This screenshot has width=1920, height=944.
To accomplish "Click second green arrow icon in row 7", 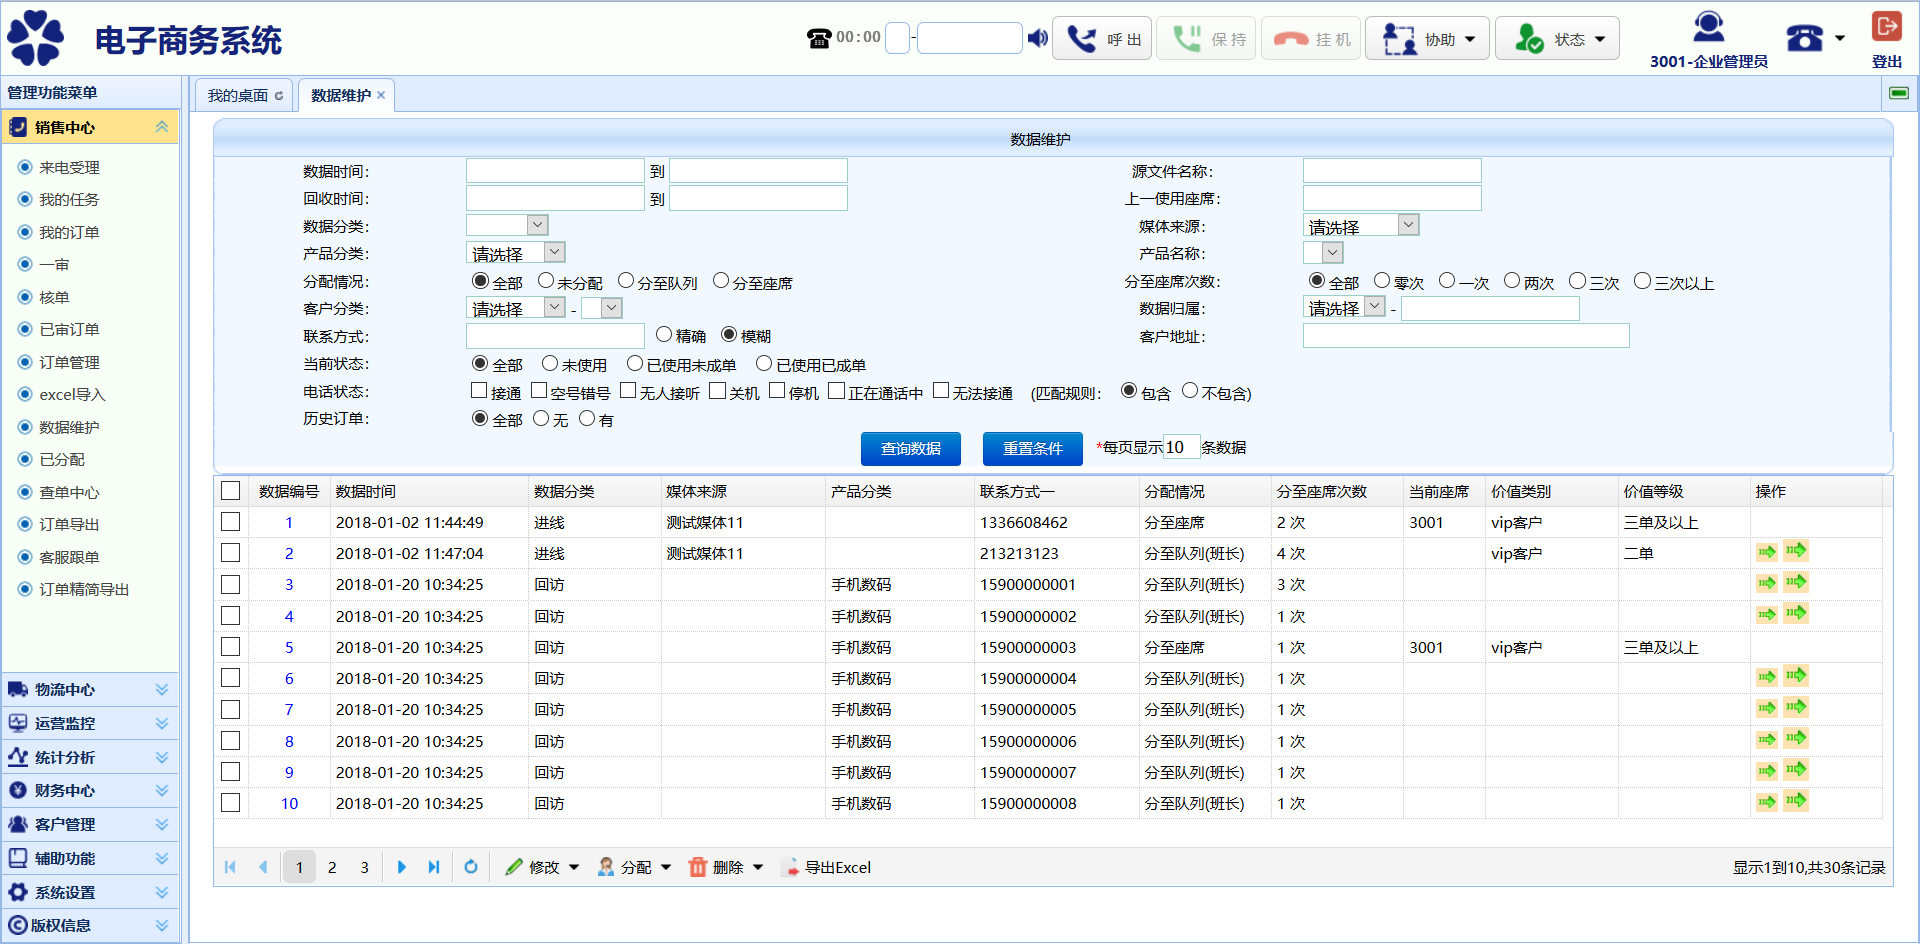I will pyautogui.click(x=1796, y=707).
